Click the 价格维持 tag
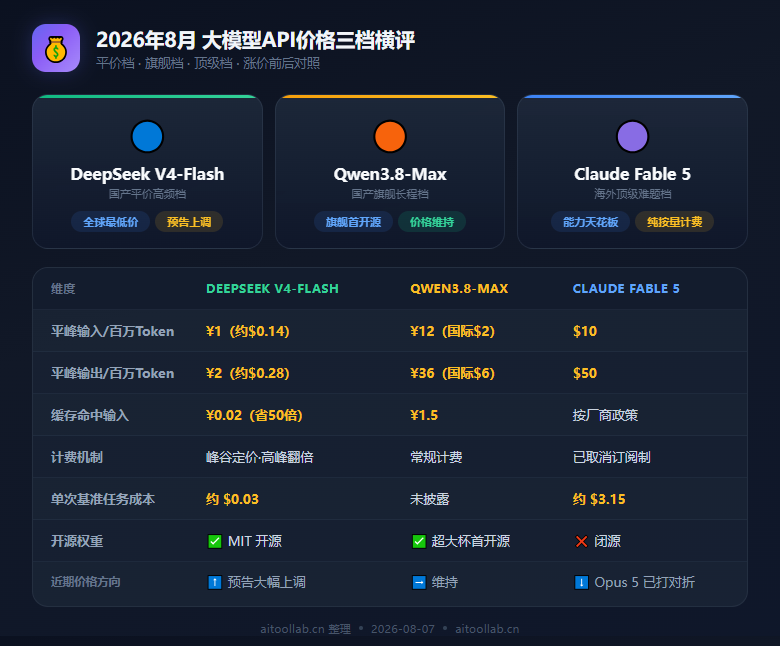The image size is (780, 646). (x=432, y=222)
